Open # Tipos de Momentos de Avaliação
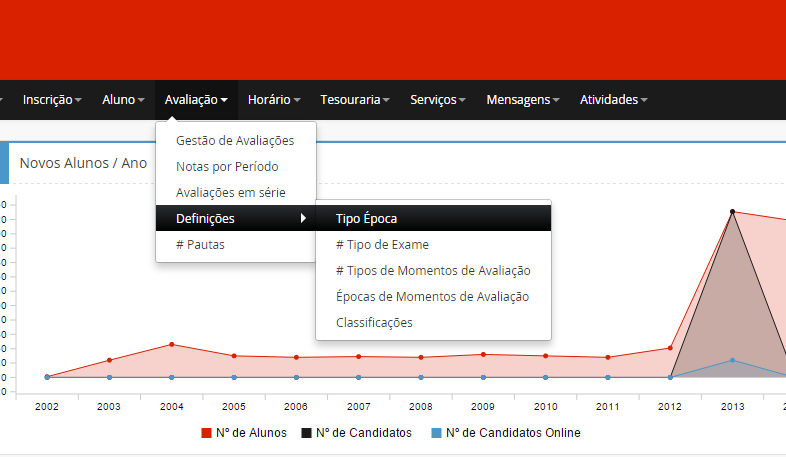This screenshot has width=786, height=457. (433, 271)
